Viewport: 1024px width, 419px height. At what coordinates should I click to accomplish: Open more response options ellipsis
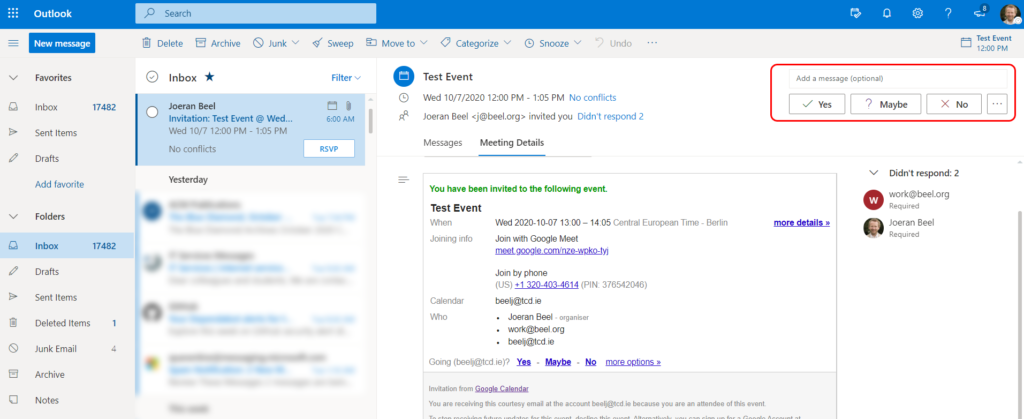pyautogui.click(x=997, y=104)
